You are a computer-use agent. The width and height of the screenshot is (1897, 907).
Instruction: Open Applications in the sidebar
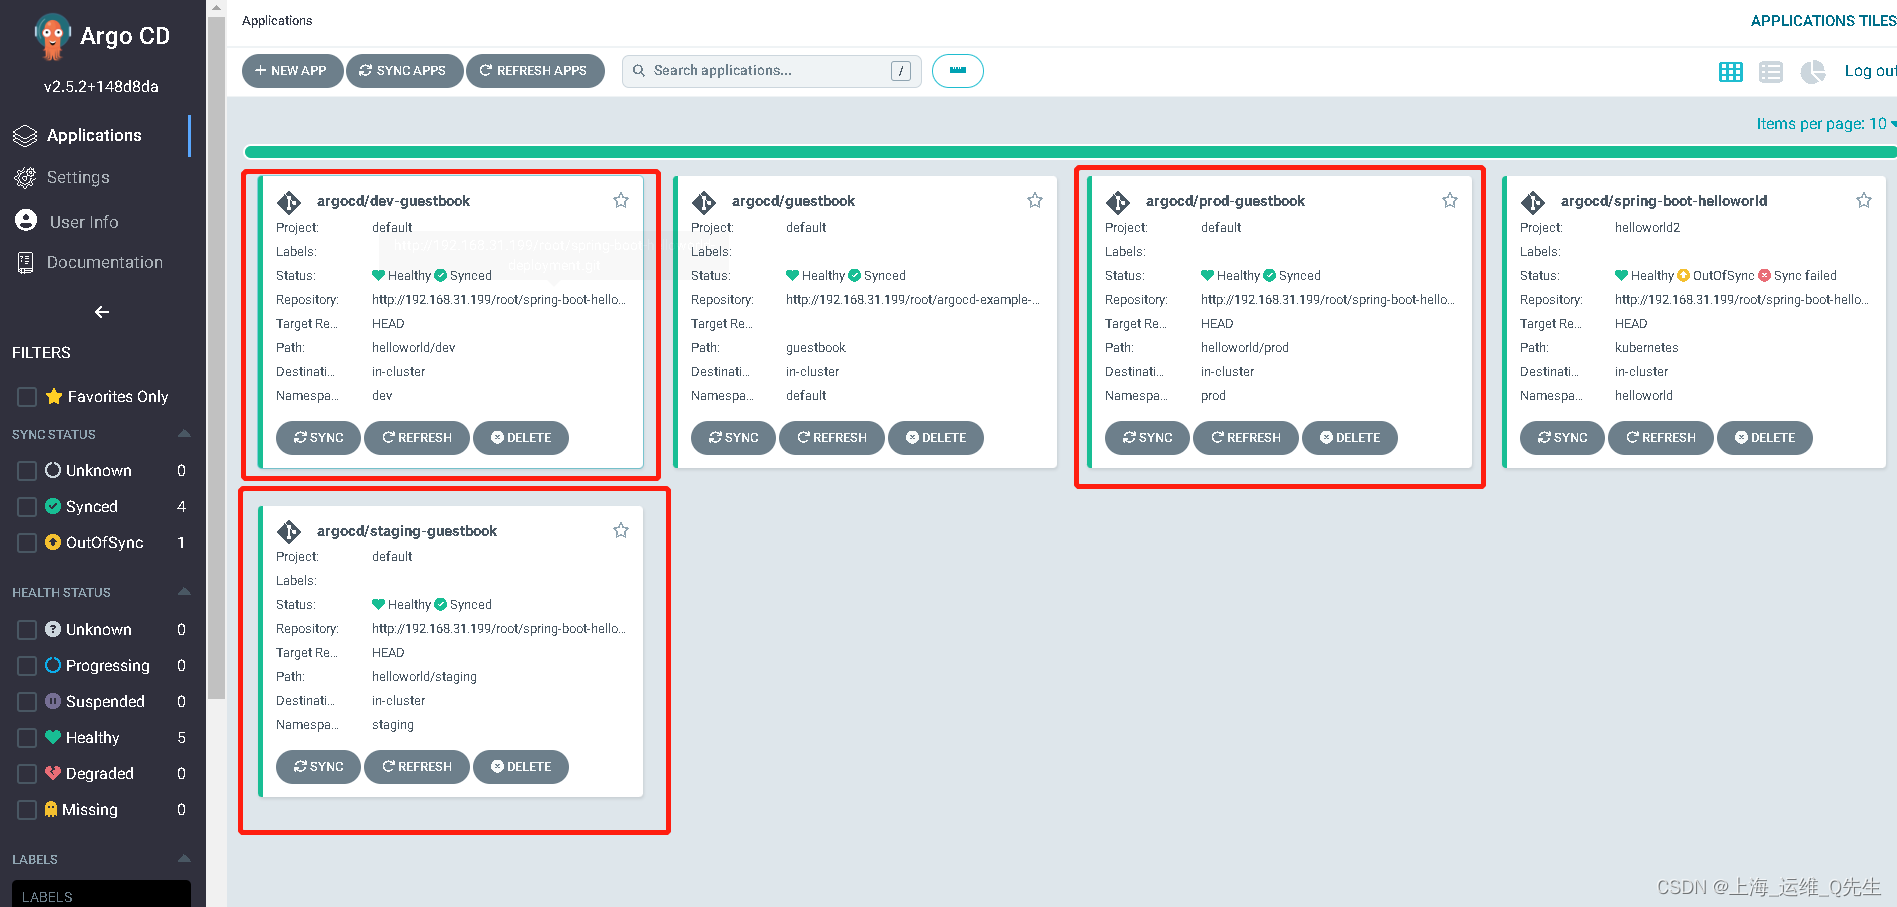pyautogui.click(x=96, y=136)
